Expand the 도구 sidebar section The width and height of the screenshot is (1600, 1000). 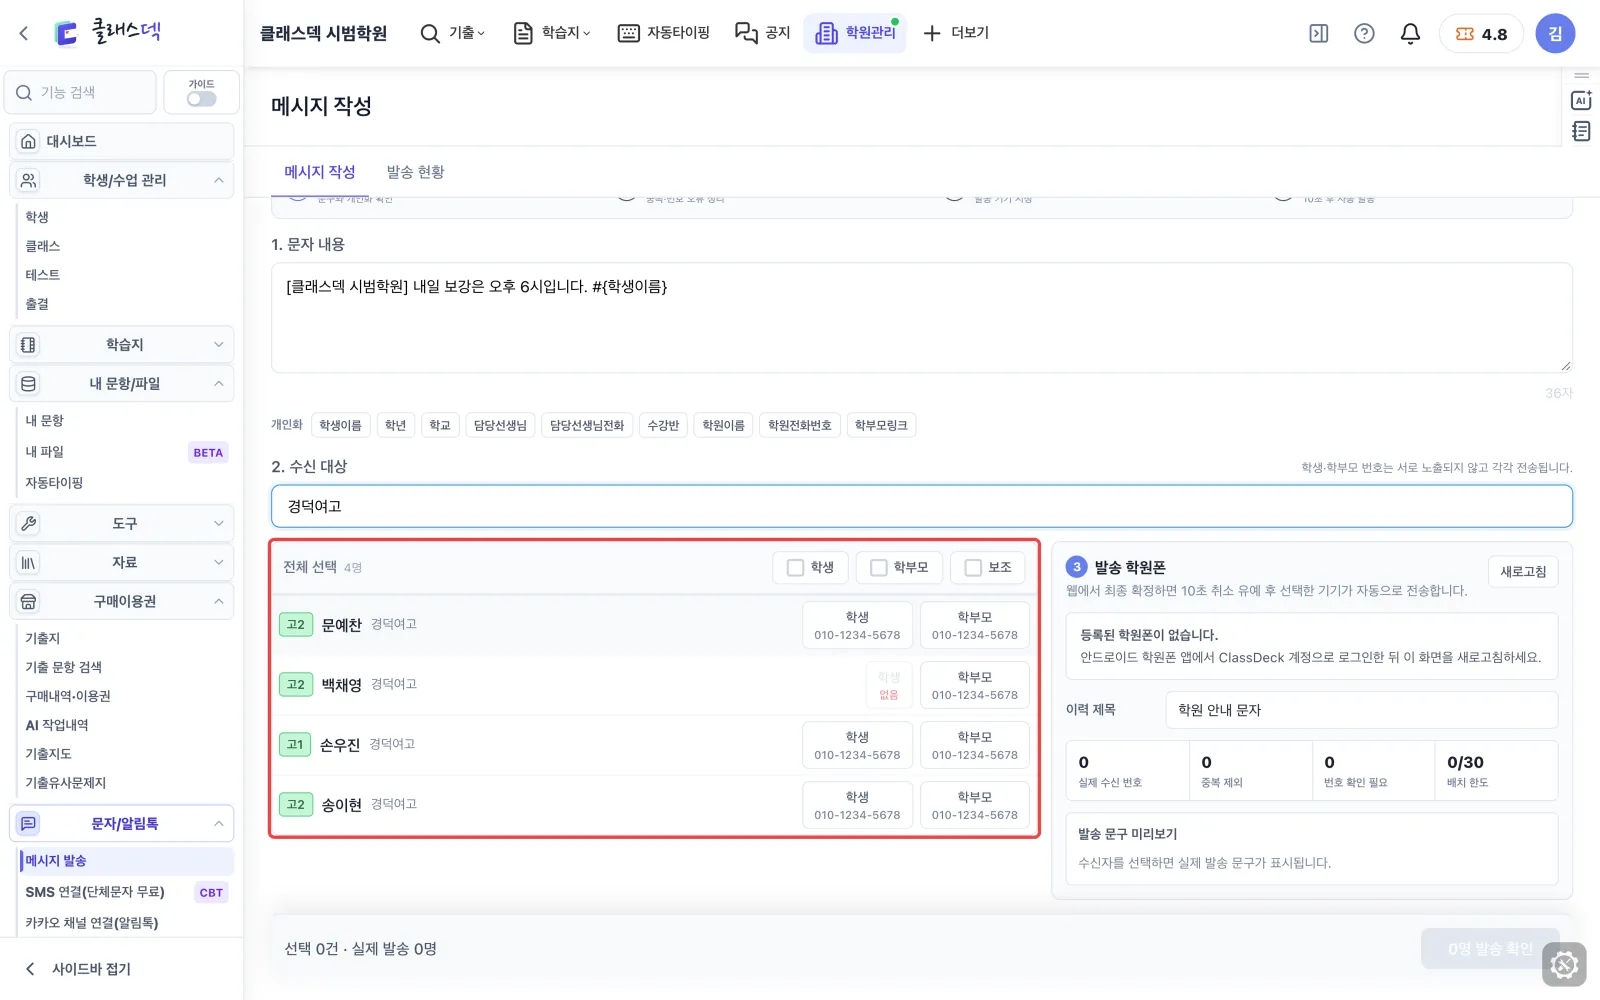(122, 523)
